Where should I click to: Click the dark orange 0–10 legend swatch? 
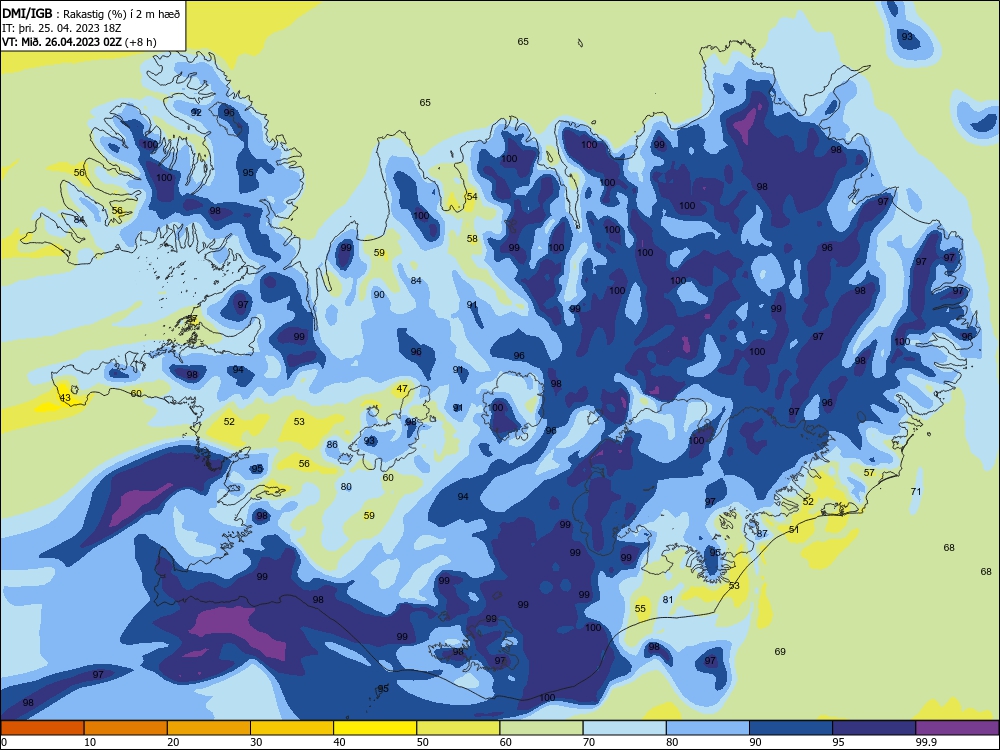[x=42, y=728]
